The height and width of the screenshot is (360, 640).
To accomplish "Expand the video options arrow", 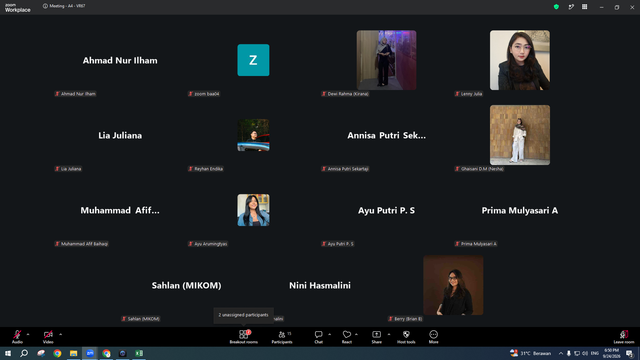I will (x=60, y=334).
